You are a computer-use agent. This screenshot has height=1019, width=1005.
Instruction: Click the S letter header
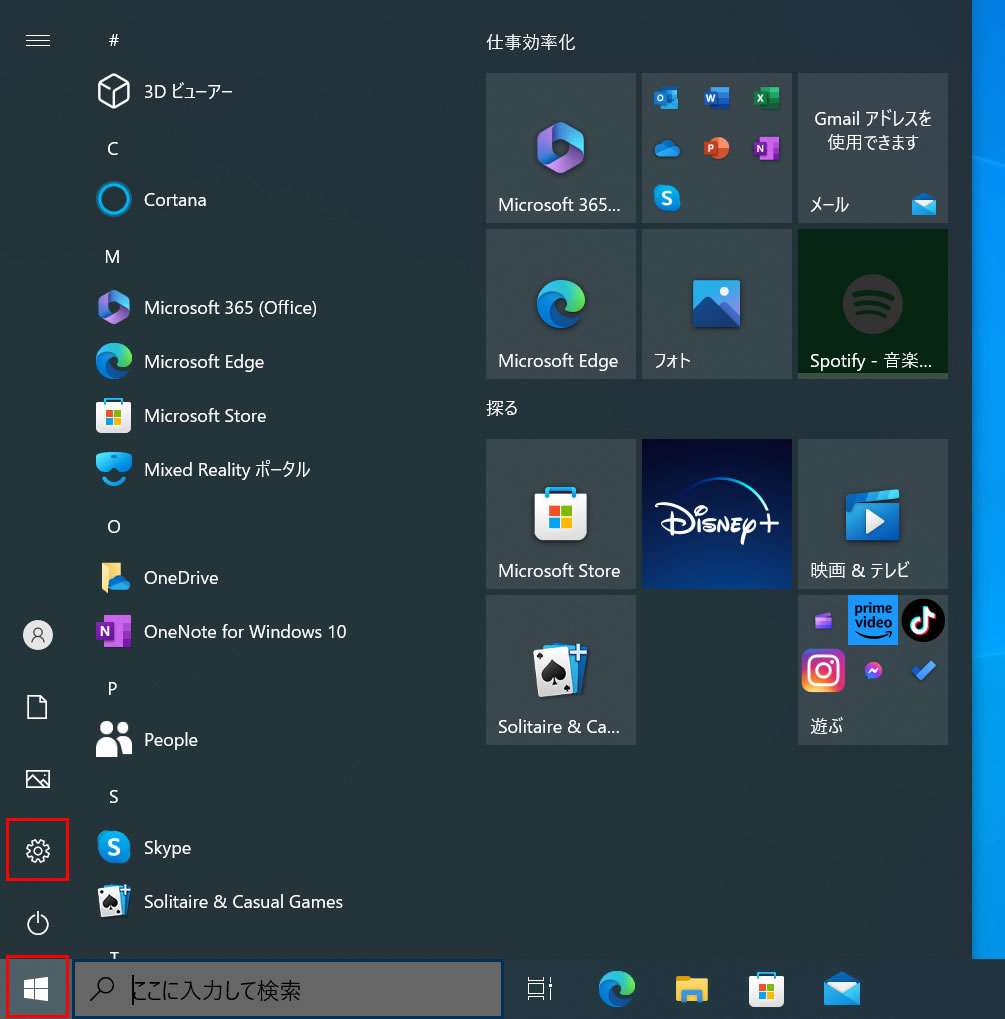(x=113, y=797)
